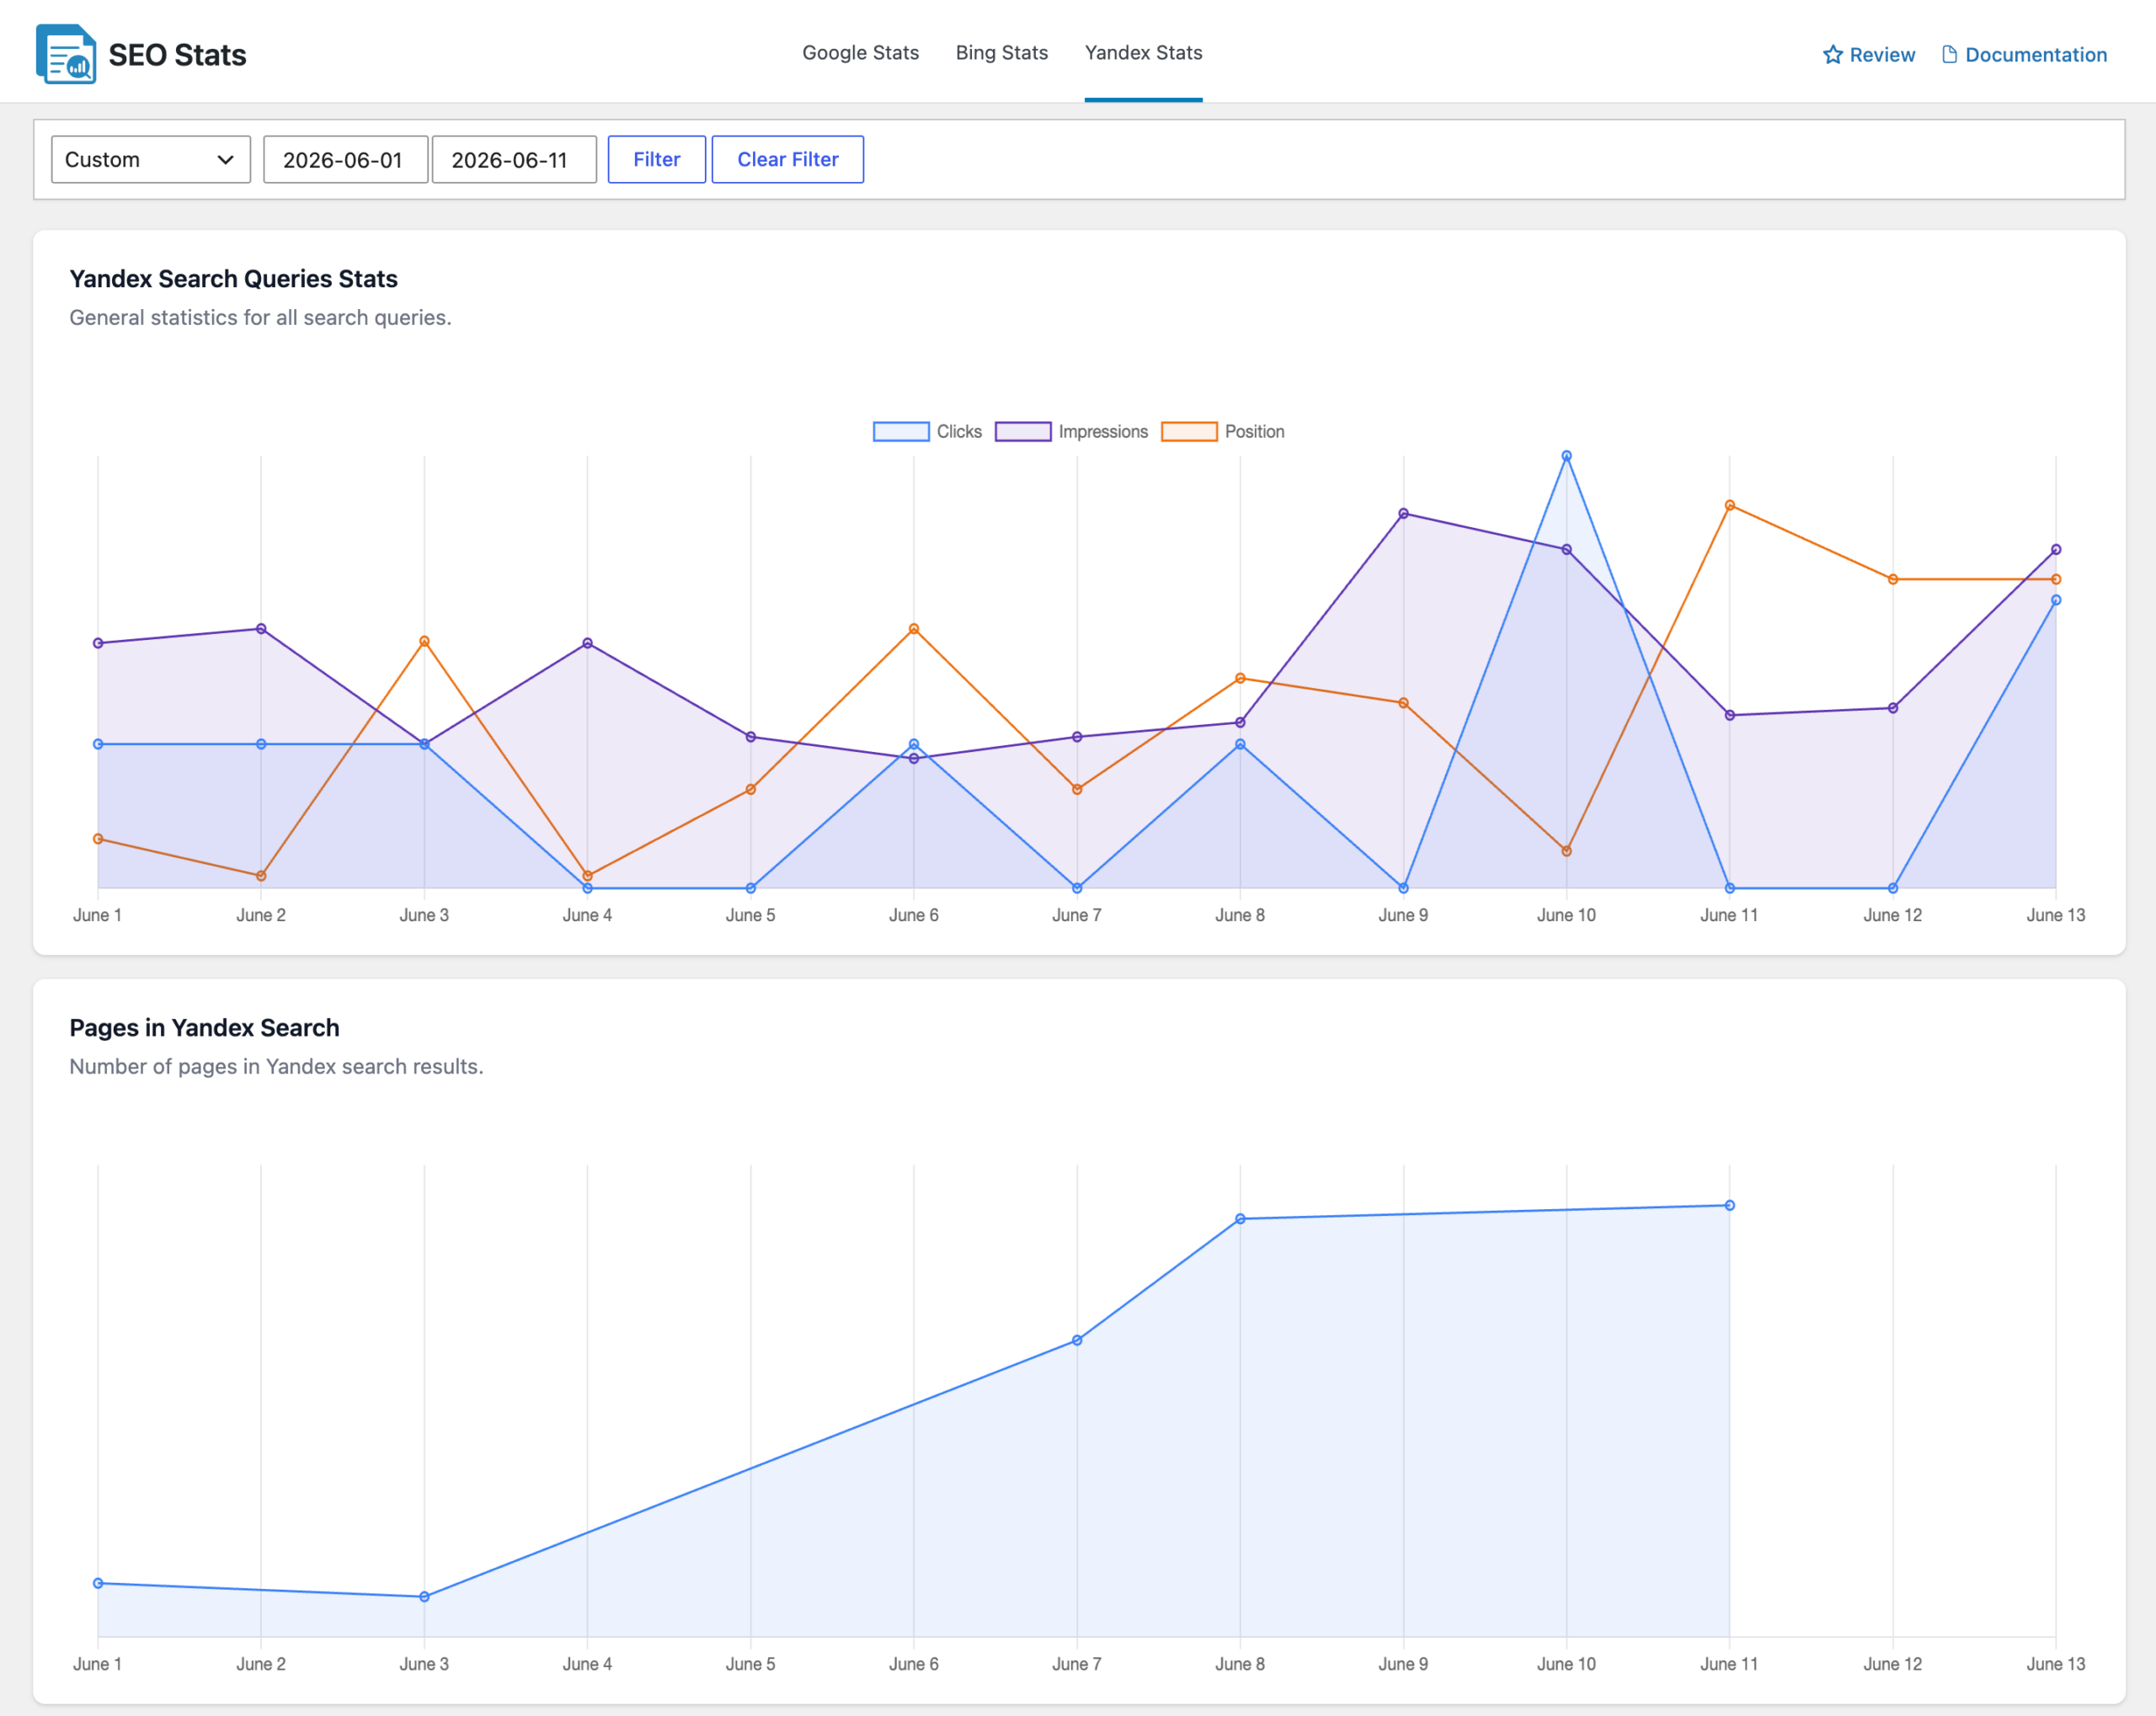Image resolution: width=2156 pixels, height=1716 pixels.
Task: Click the Clear Filter button
Action: click(x=788, y=159)
